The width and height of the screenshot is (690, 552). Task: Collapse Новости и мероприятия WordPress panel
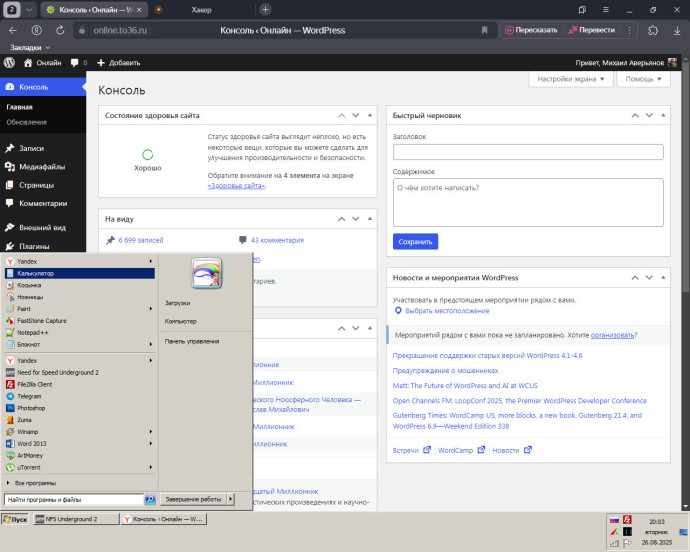point(663,277)
